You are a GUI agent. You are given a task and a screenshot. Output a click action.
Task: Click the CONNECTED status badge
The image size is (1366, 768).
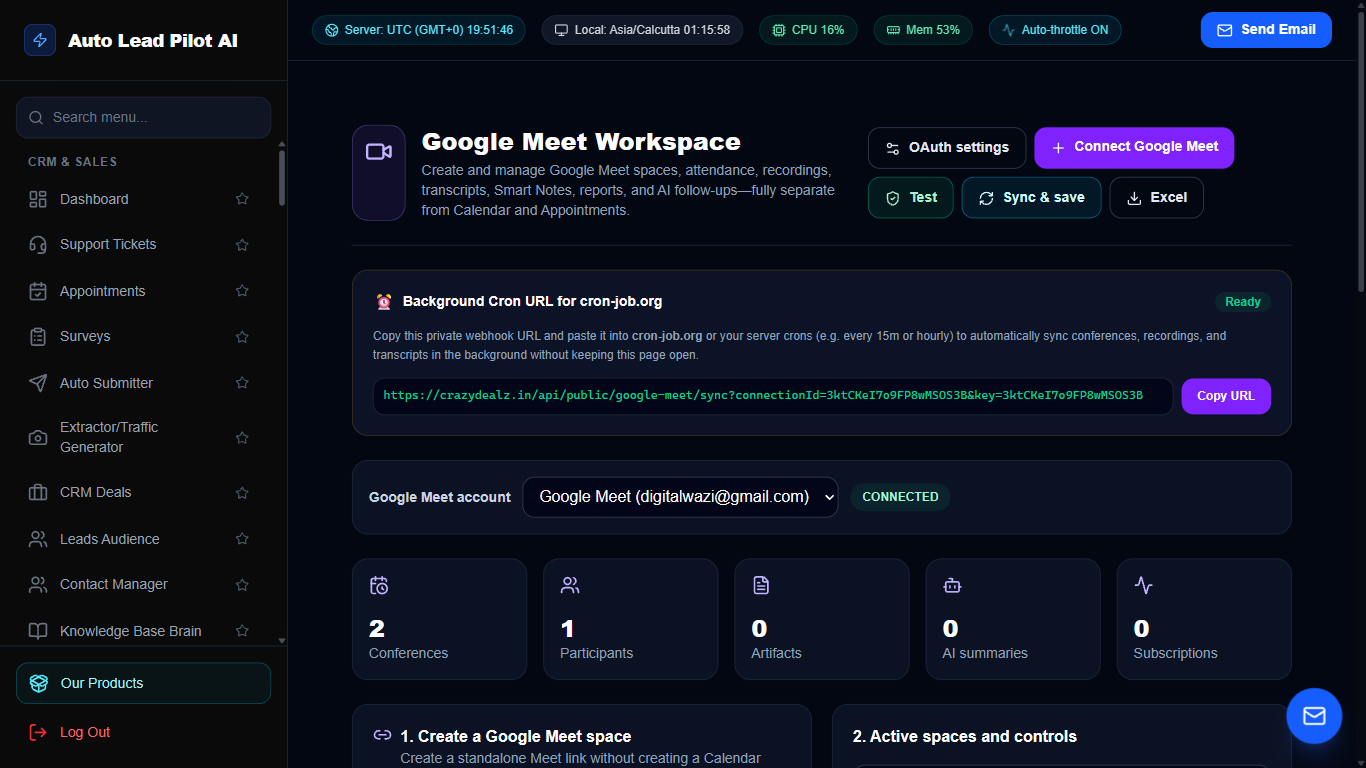pos(900,497)
